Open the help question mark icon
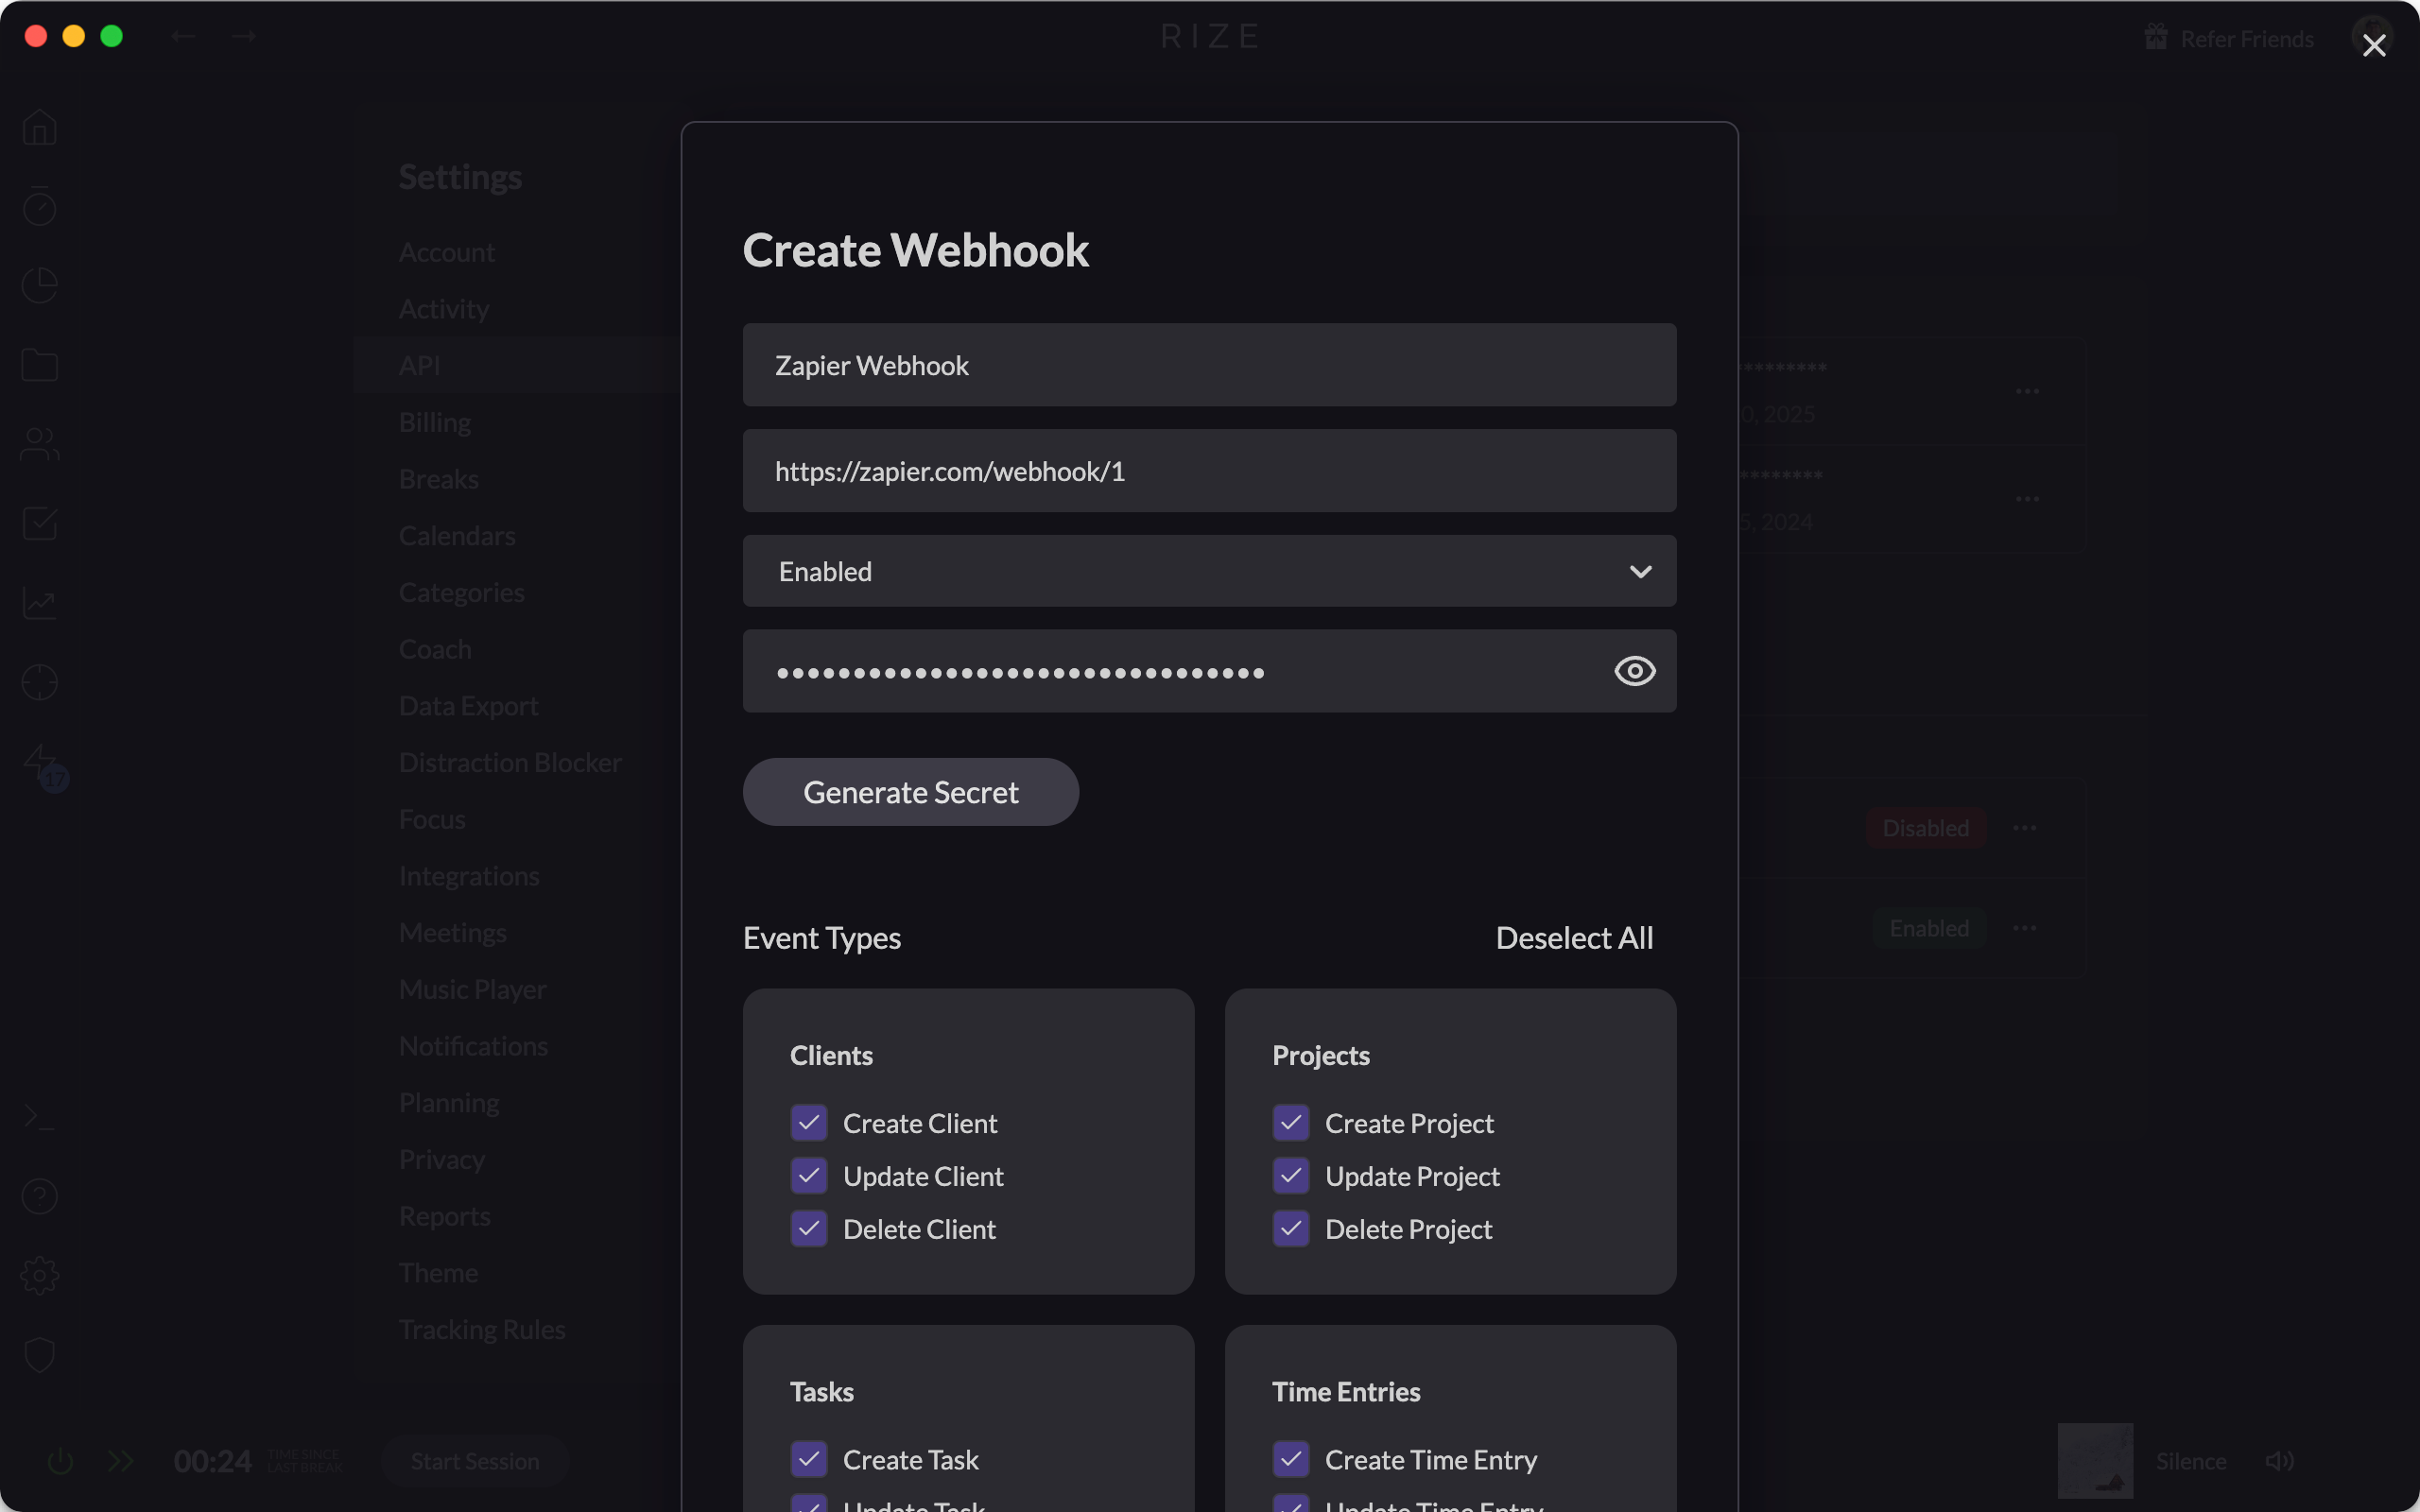The image size is (2420, 1512). (40, 1196)
